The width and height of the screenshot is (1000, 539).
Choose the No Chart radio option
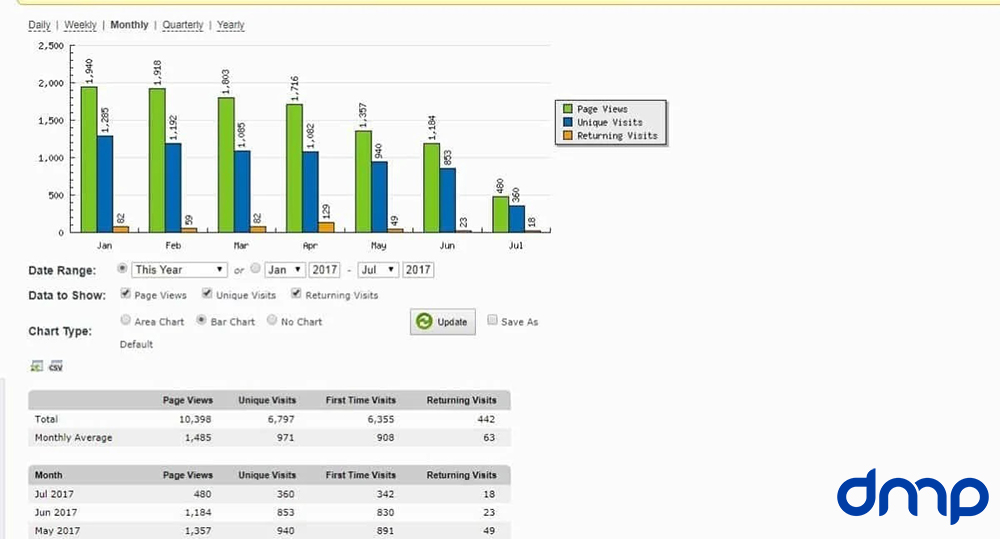pyautogui.click(x=272, y=321)
